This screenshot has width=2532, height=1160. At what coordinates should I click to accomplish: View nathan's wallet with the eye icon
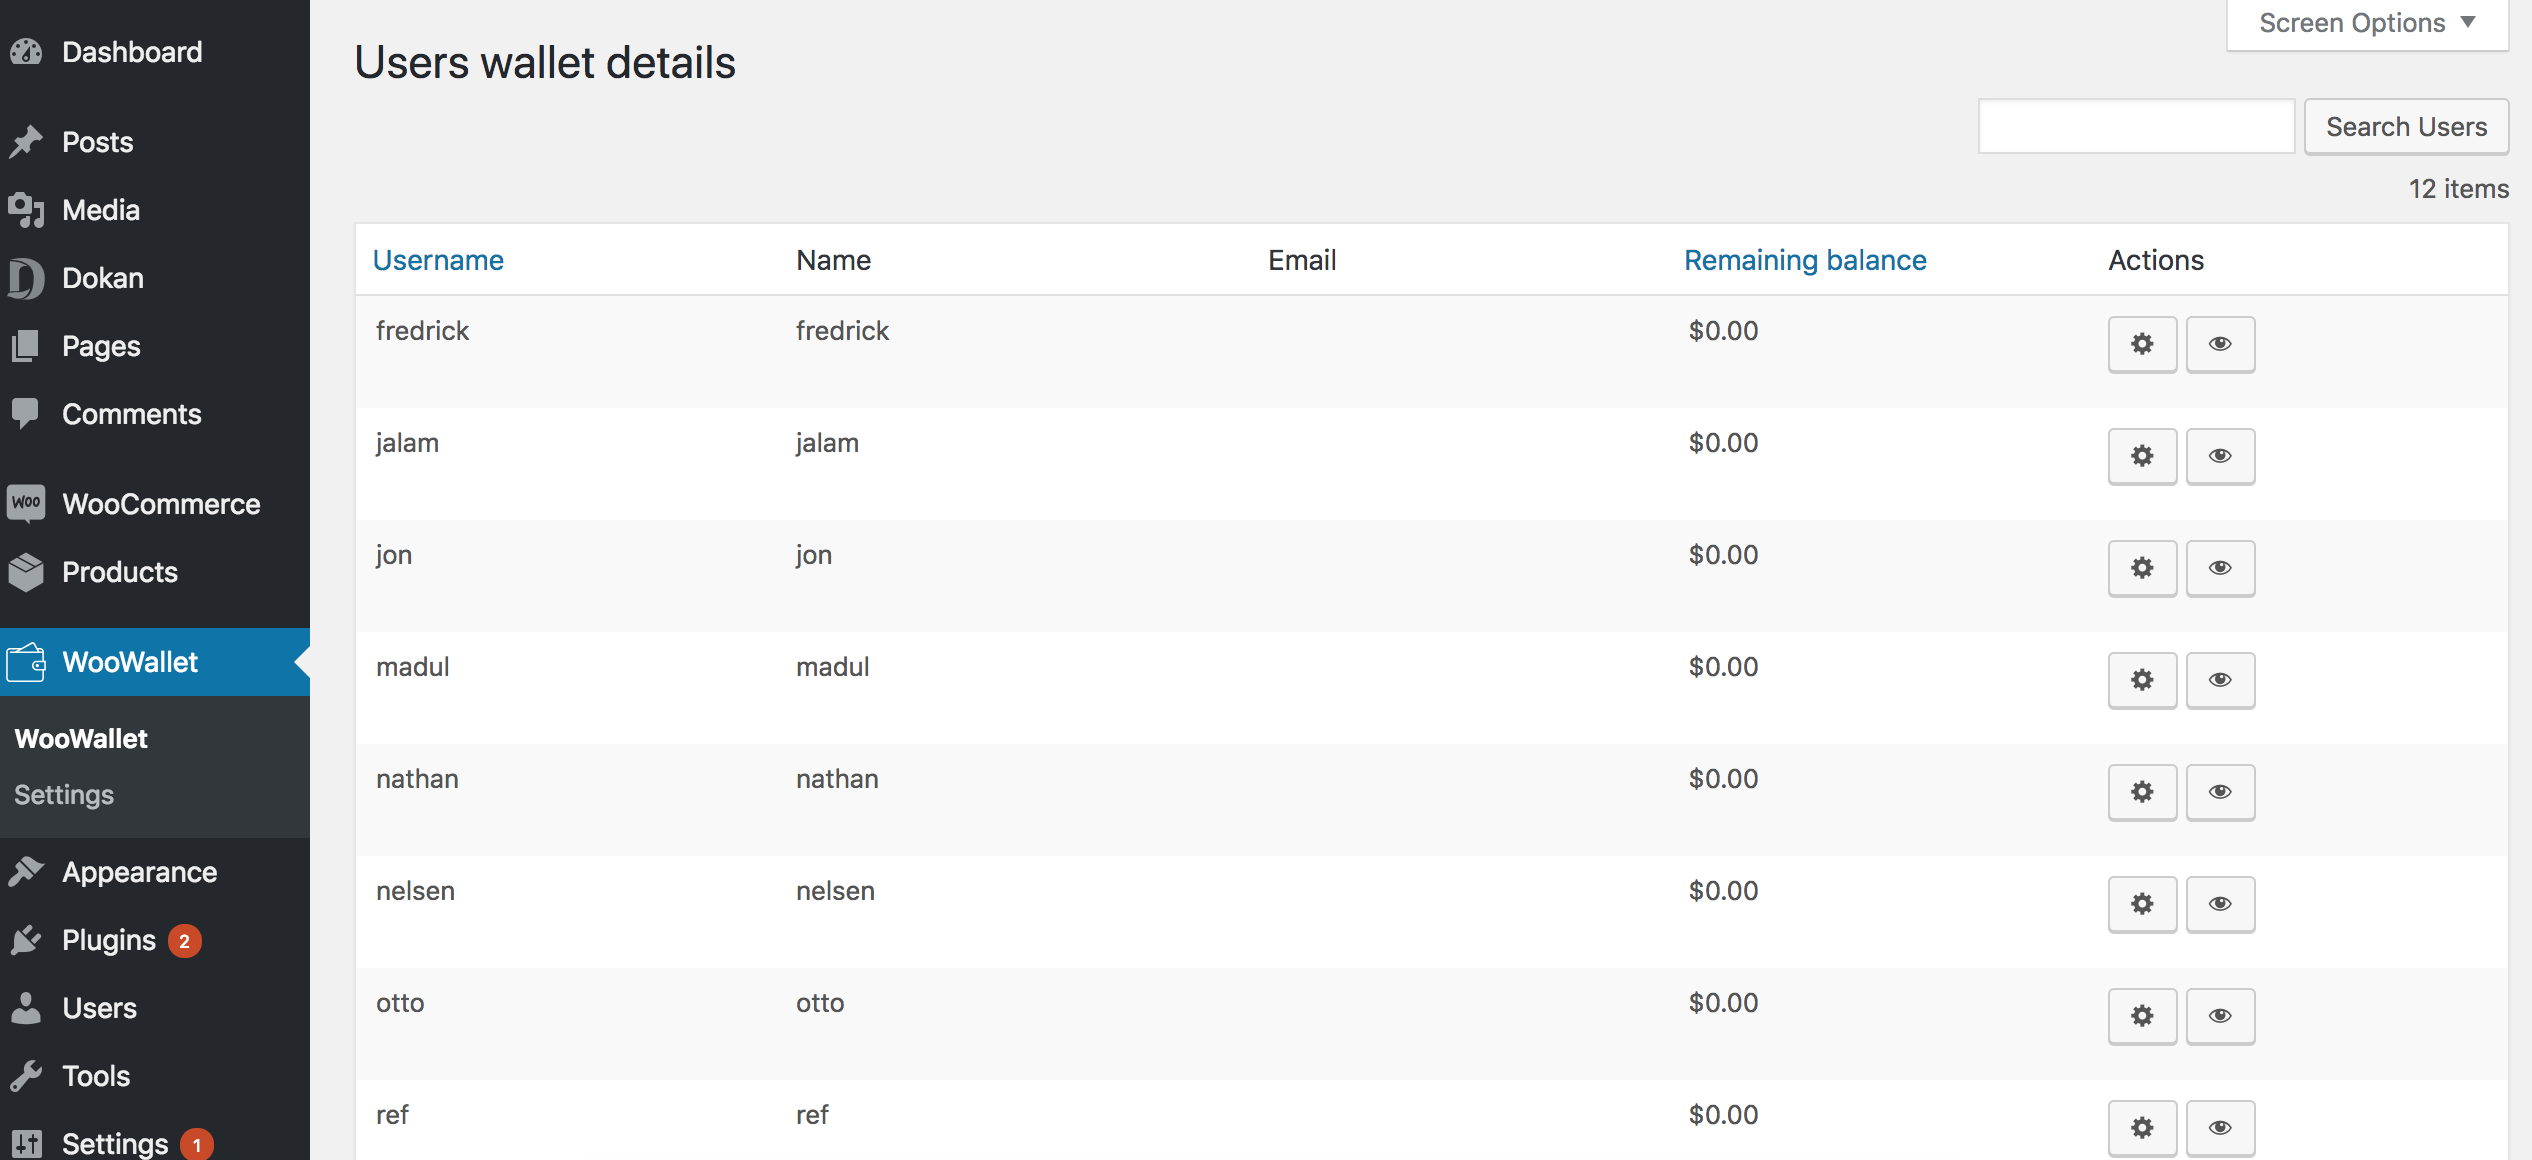tap(2220, 792)
